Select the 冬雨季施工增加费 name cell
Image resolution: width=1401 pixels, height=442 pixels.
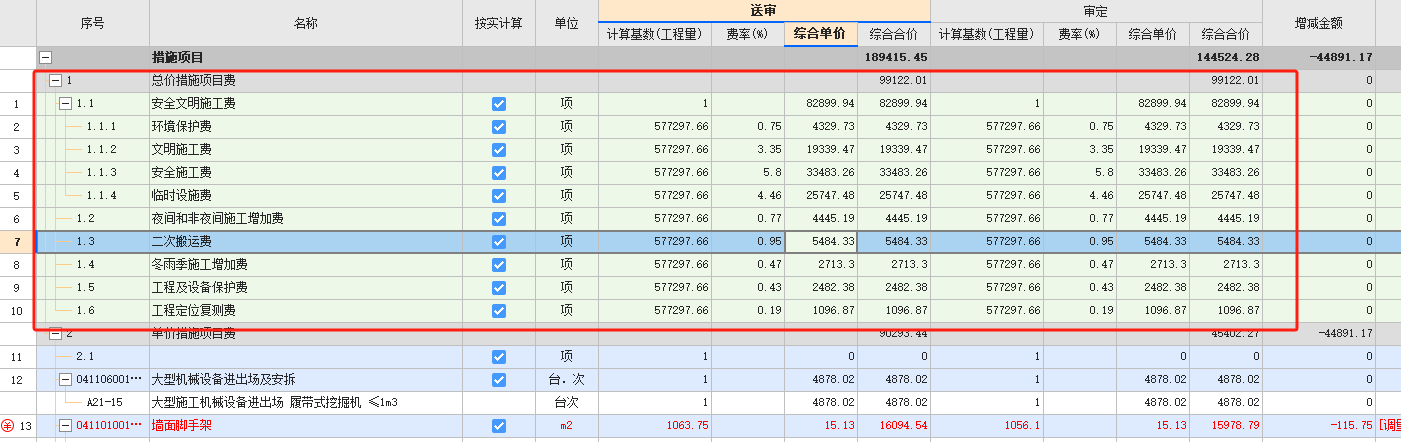[x=306, y=264]
